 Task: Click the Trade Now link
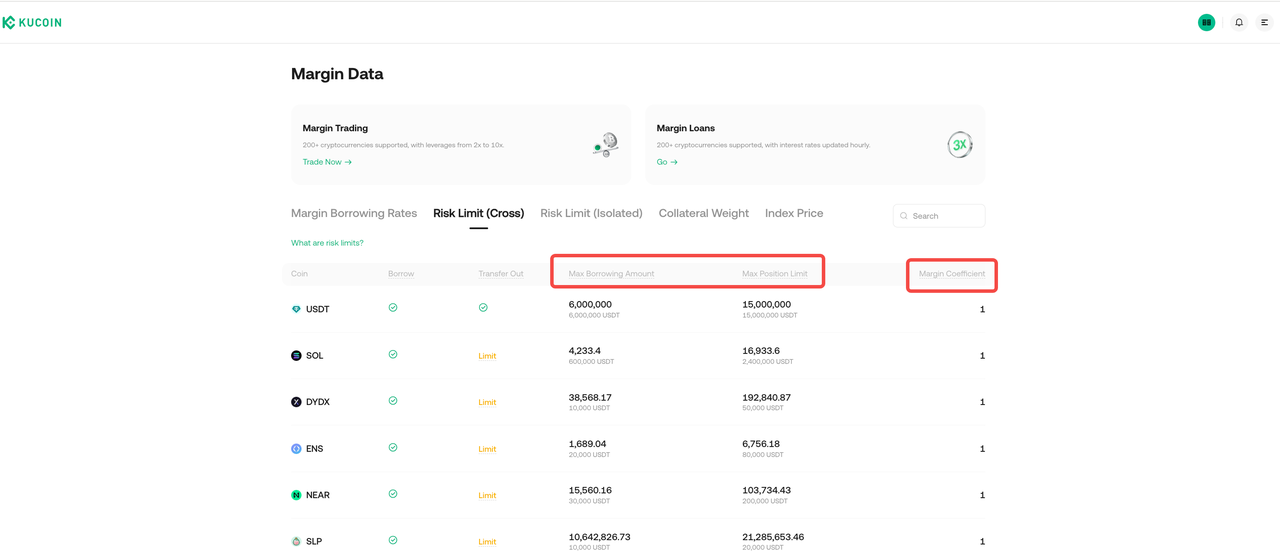[x=327, y=162]
